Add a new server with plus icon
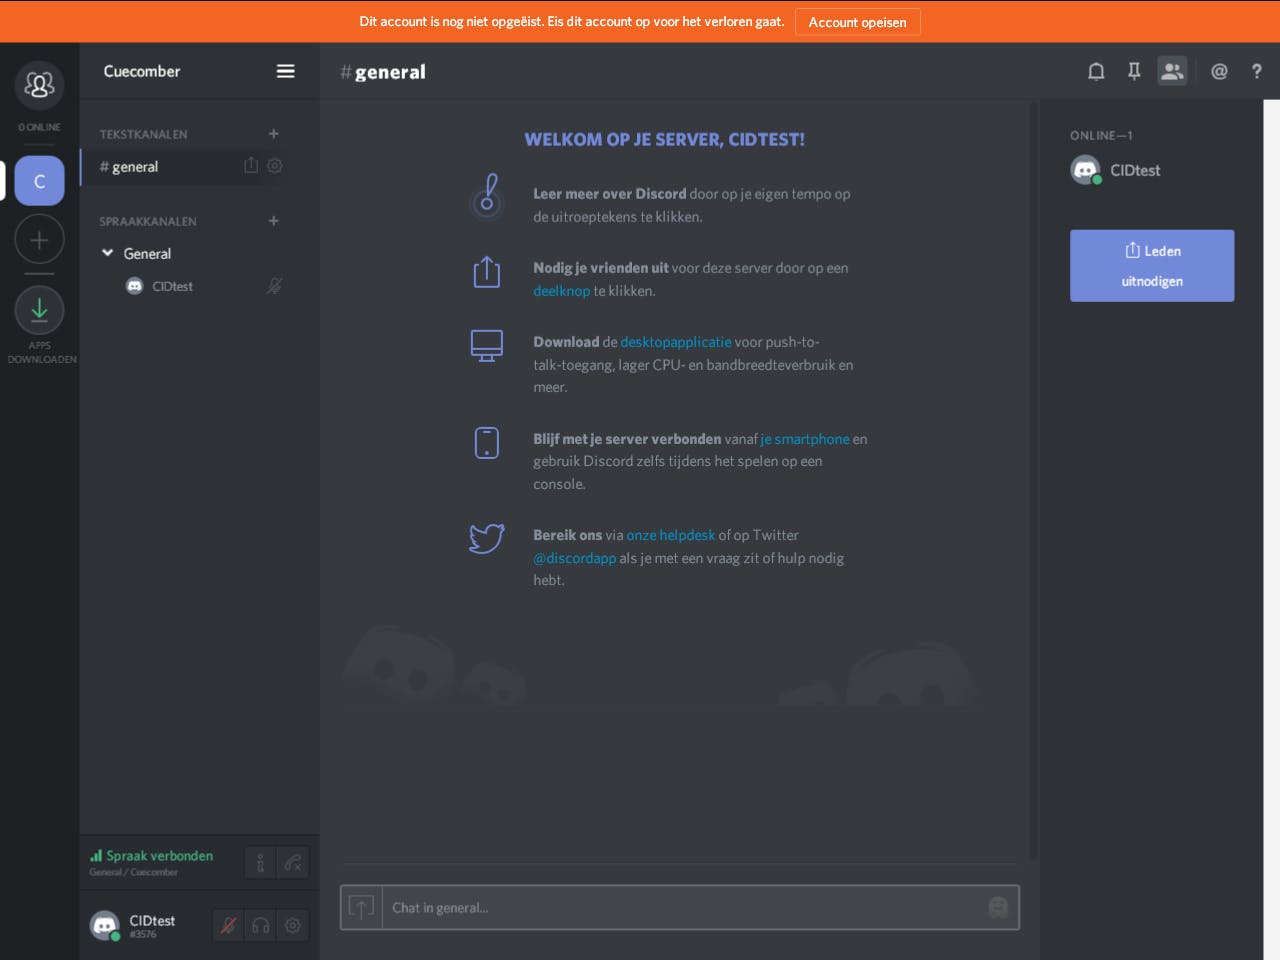1280x960 pixels. (39, 240)
